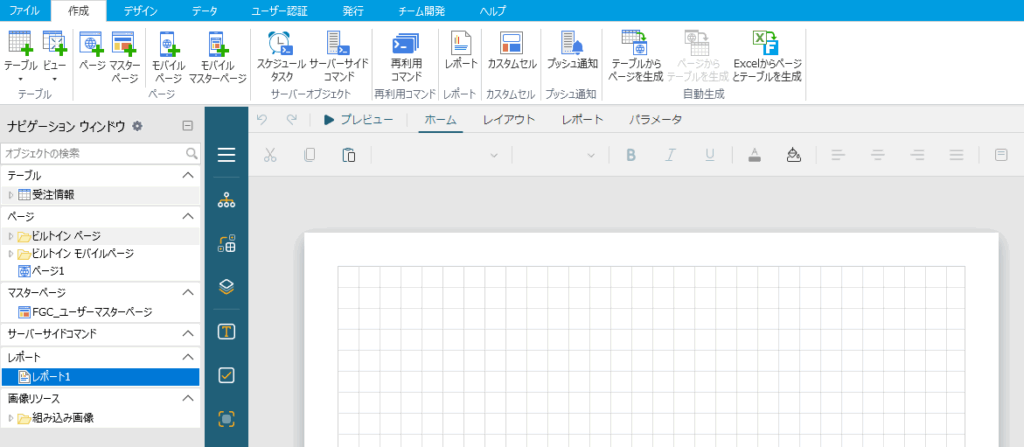The height and width of the screenshot is (447, 1024).
Task: Click the プッシュ通知 bell icon
Action: 572,44
